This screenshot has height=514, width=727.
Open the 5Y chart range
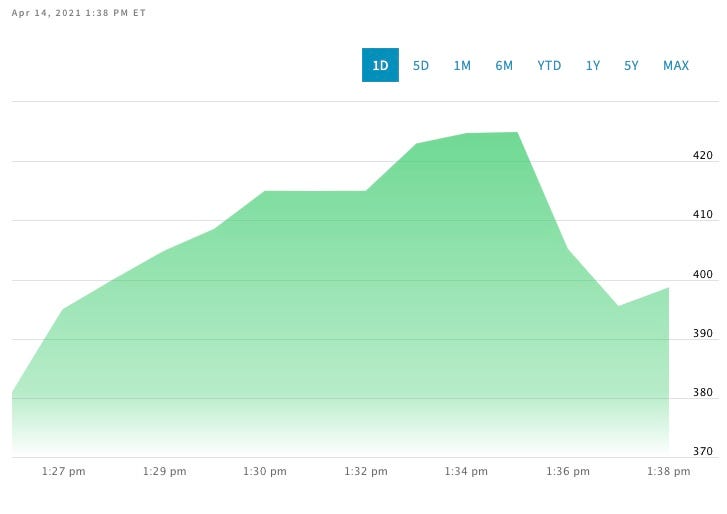(631, 65)
